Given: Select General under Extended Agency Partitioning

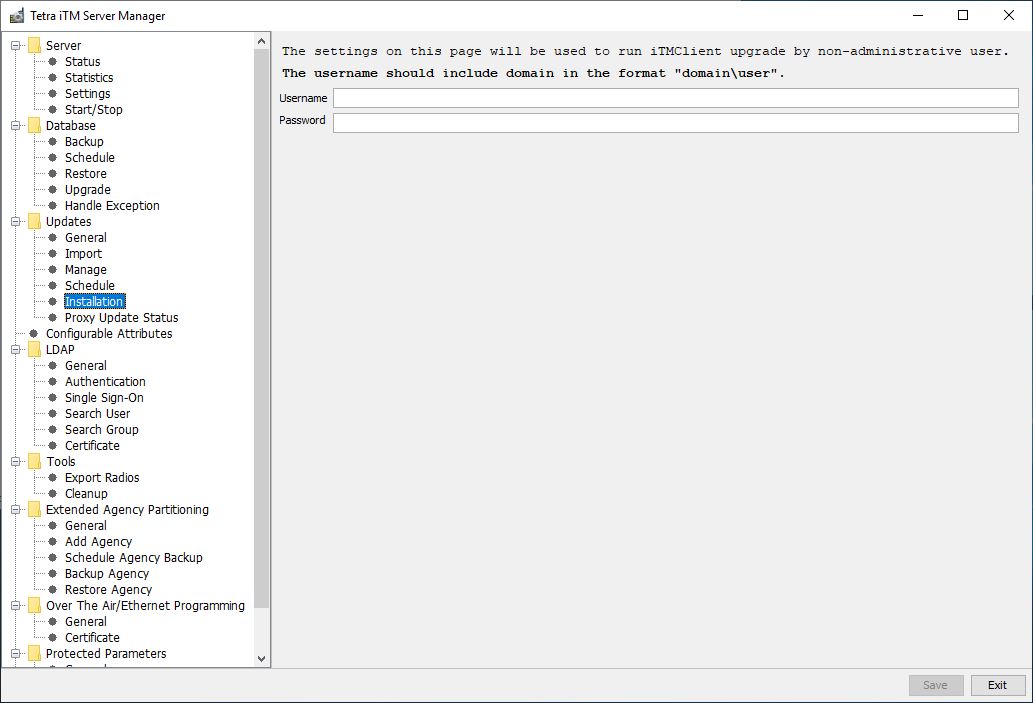Looking at the screenshot, I should pyautogui.click(x=86, y=525).
